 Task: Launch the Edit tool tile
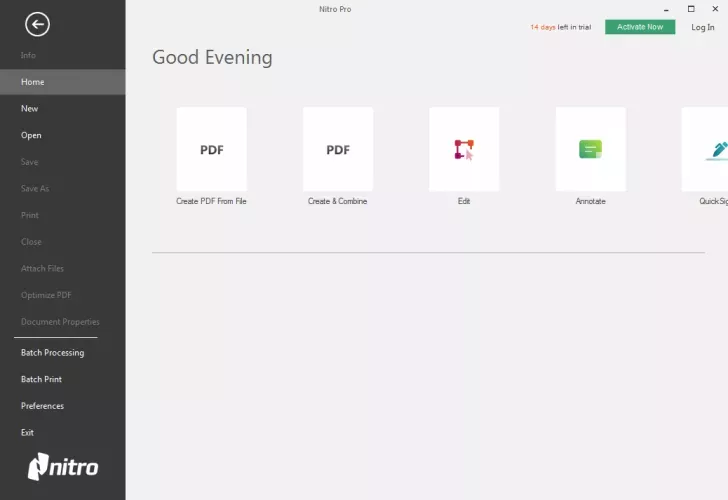click(x=464, y=149)
